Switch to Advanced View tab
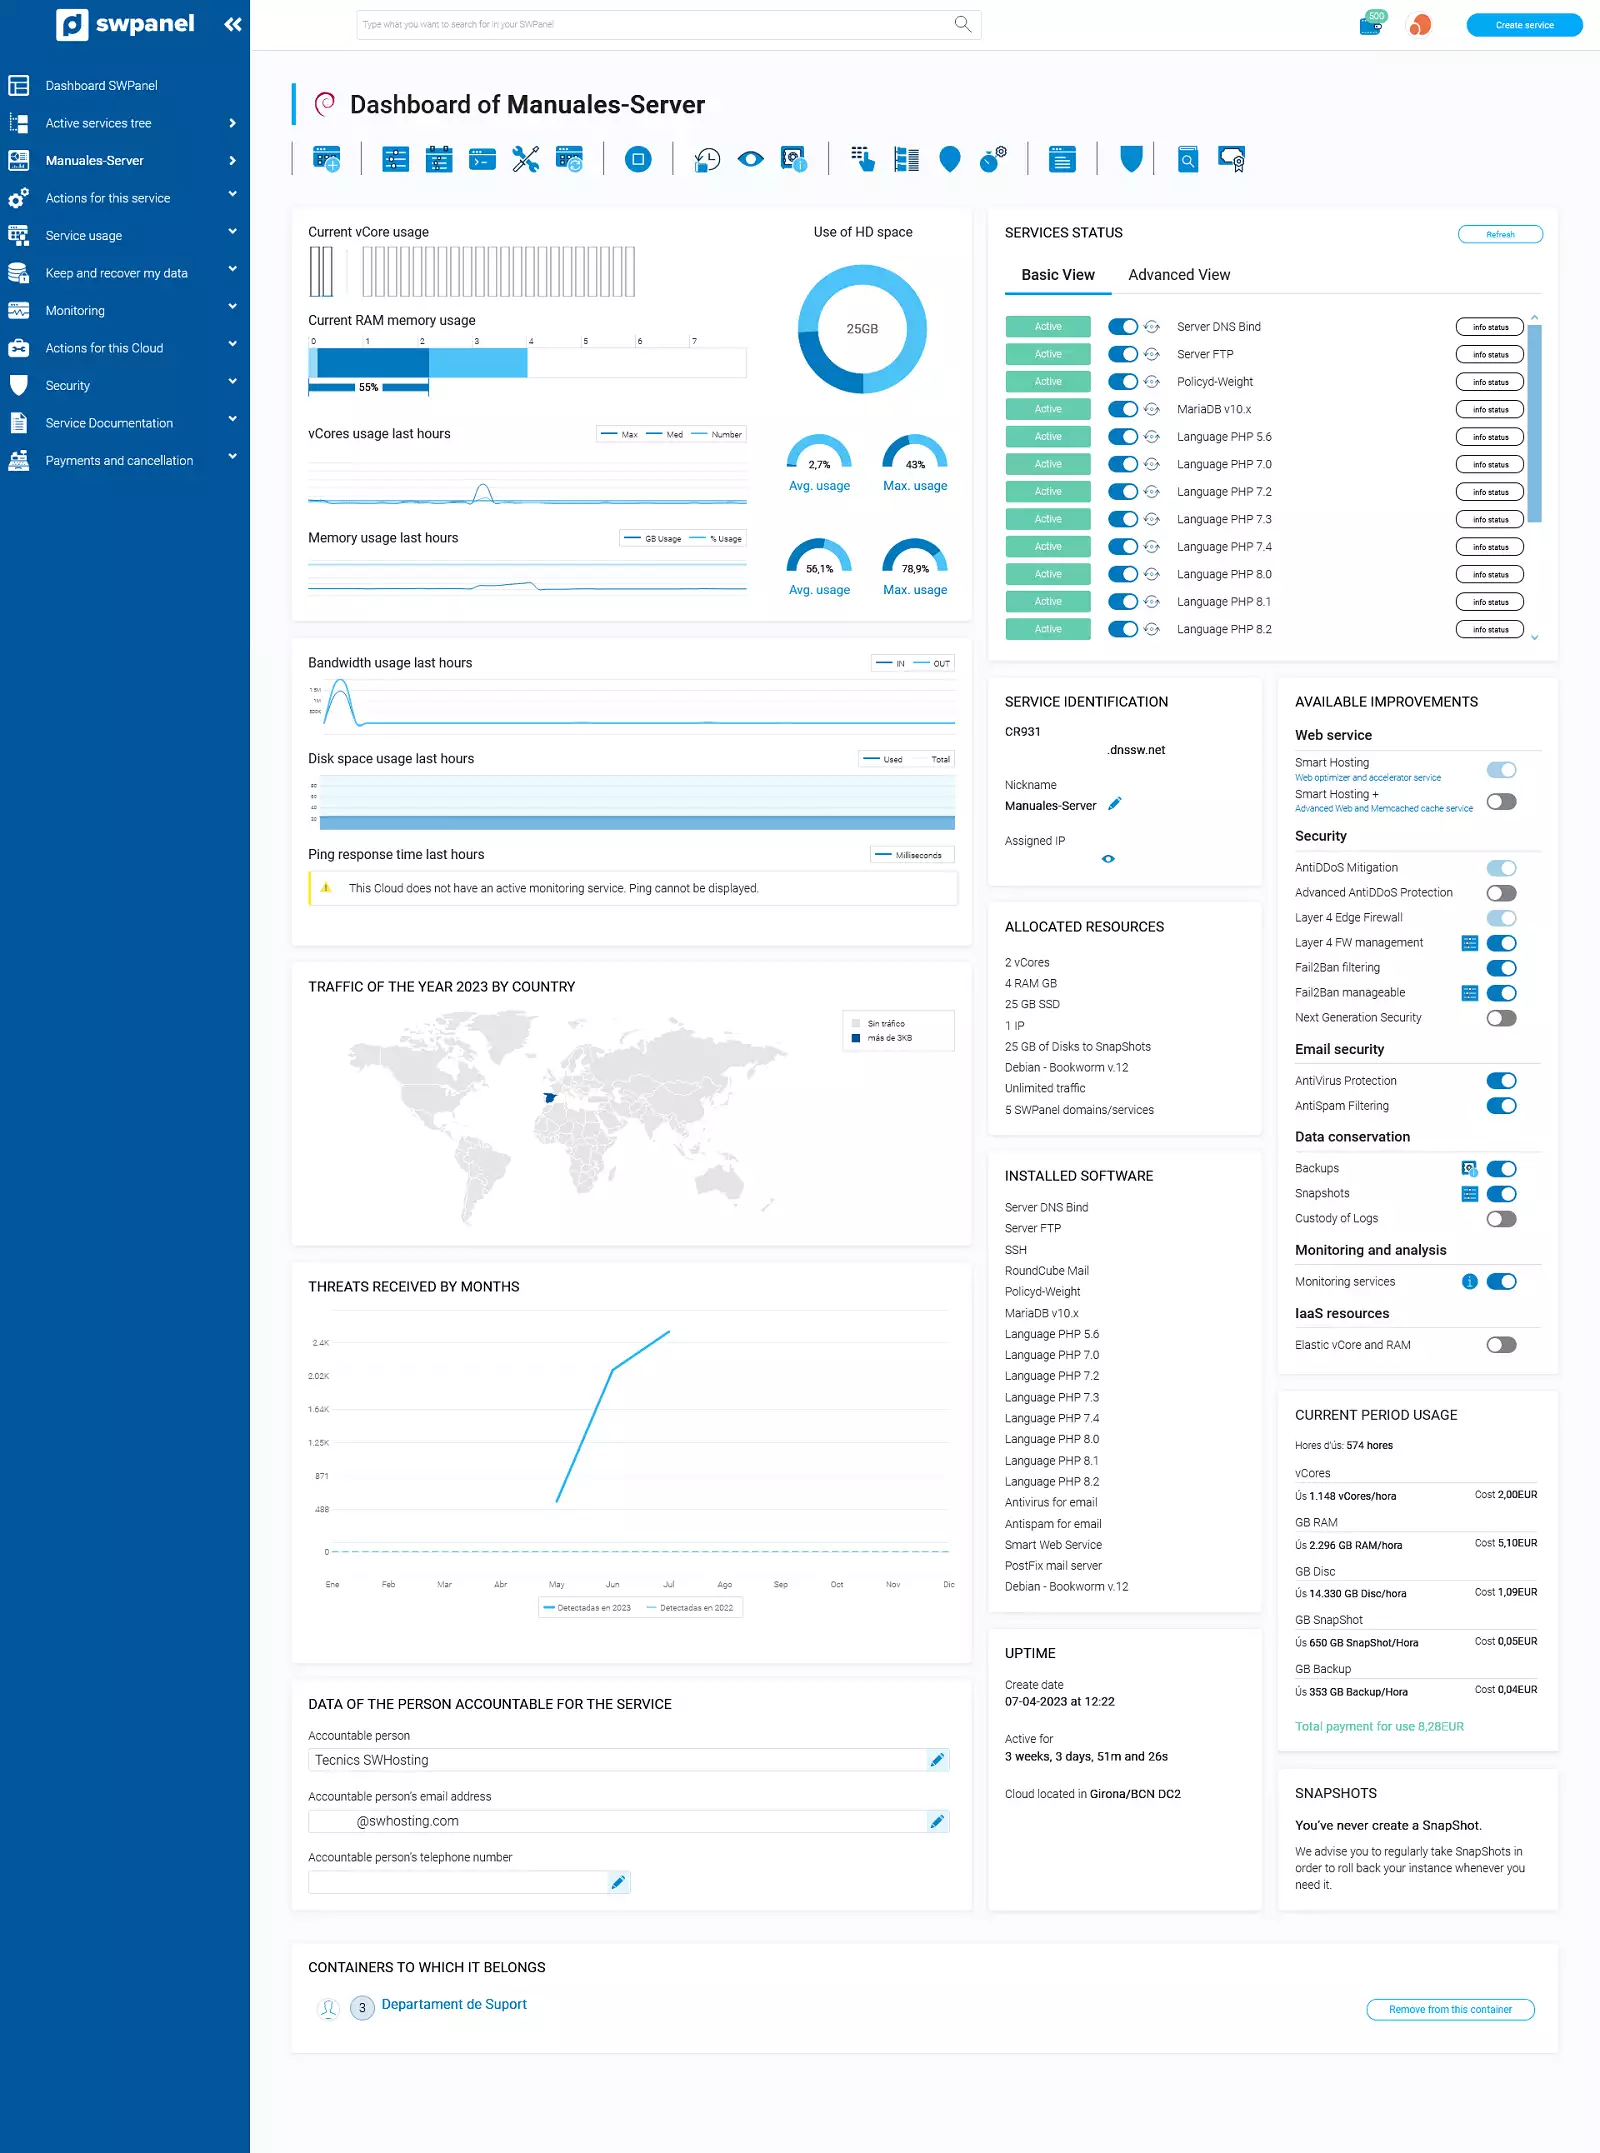Image resolution: width=1600 pixels, height=2153 pixels. pos(1179,275)
